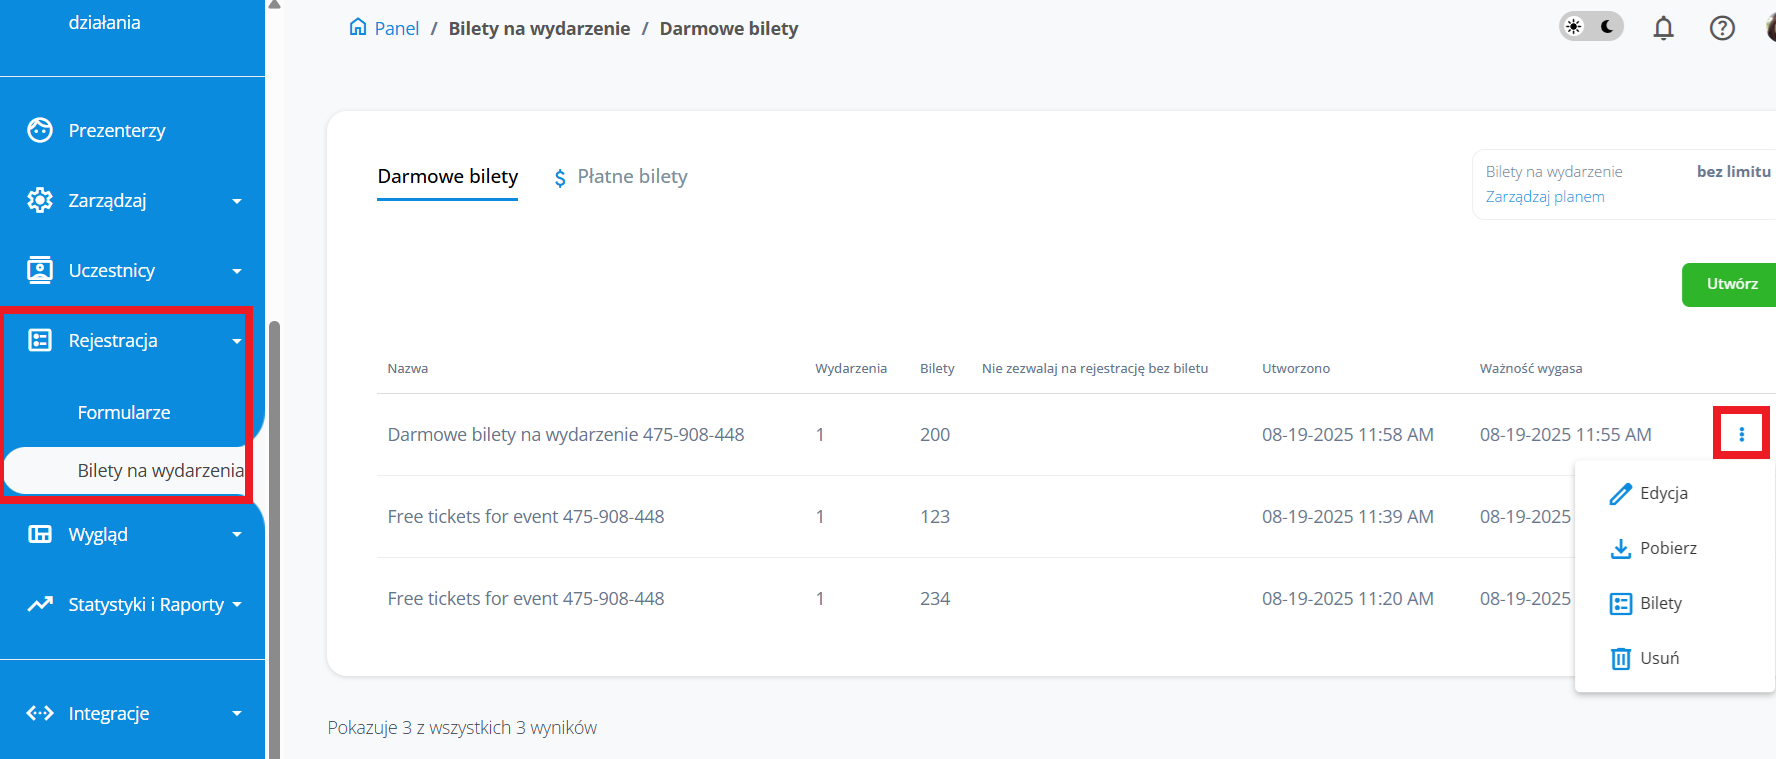Click the home icon next to Panel
The image size is (1776, 759).
pos(358,27)
